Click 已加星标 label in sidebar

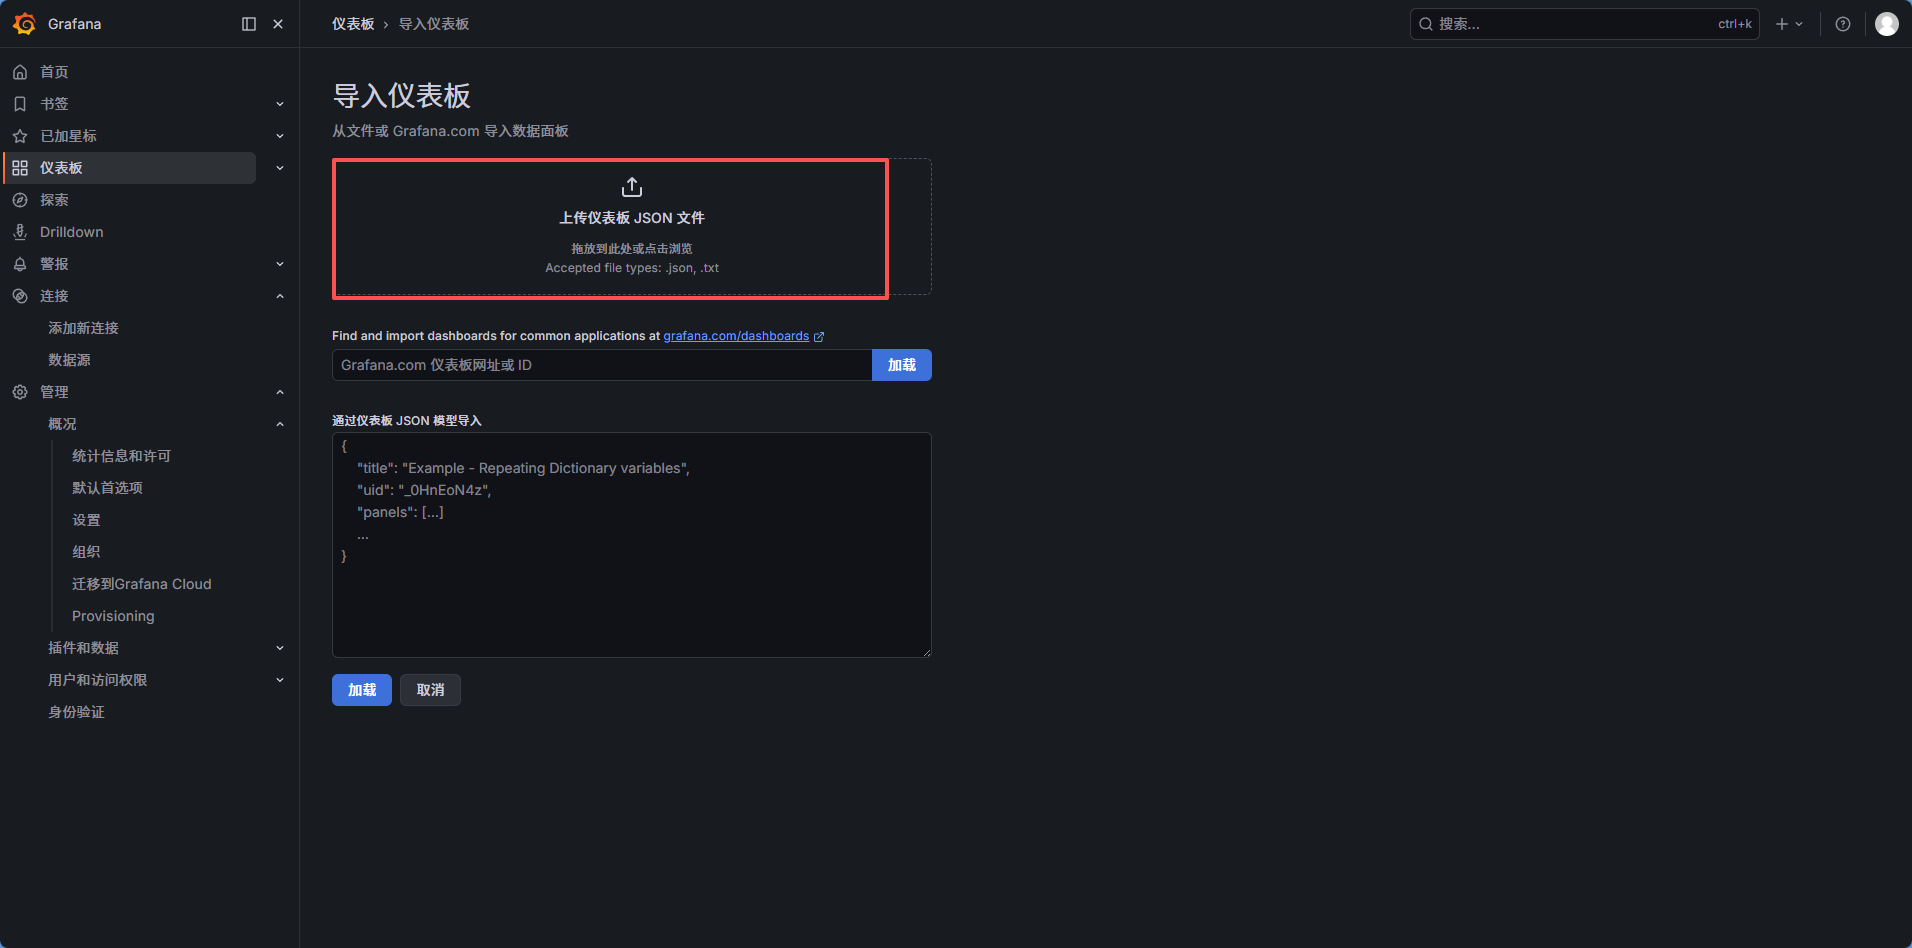pyautogui.click(x=68, y=136)
